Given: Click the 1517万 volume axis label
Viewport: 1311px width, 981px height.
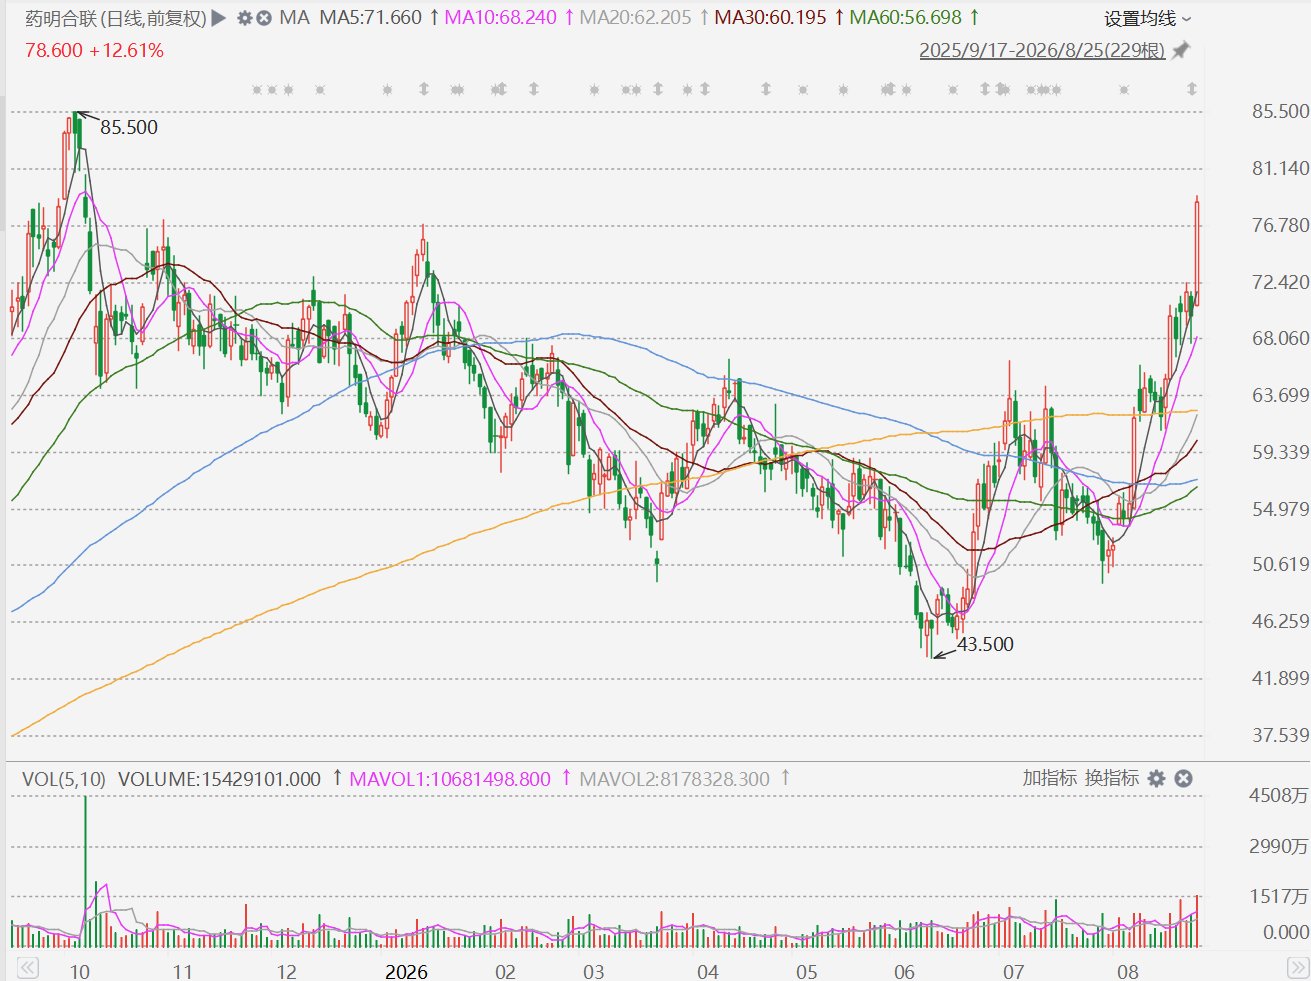Looking at the screenshot, I should pyautogui.click(x=1279, y=896).
